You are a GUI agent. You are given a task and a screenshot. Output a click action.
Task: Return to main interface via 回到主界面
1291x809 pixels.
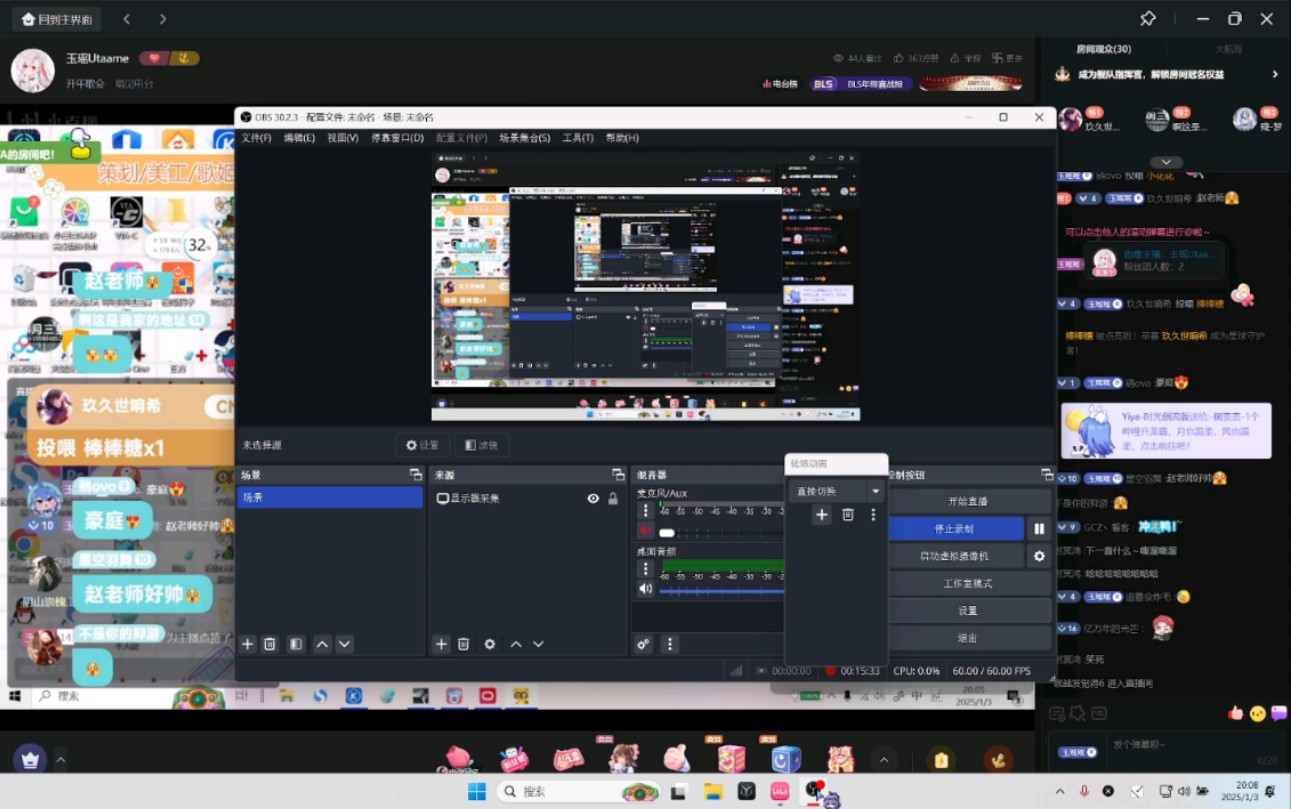[x=58, y=19]
